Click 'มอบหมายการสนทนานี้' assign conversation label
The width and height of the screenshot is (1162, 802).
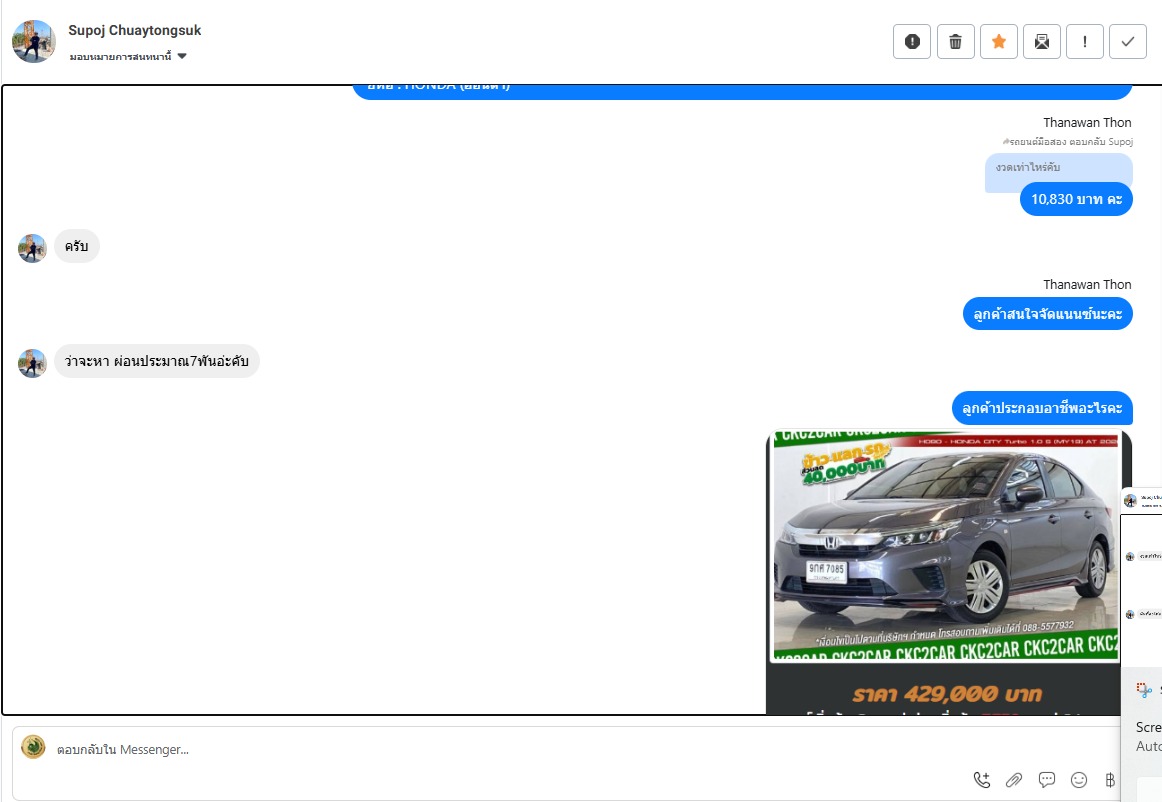click(121, 56)
